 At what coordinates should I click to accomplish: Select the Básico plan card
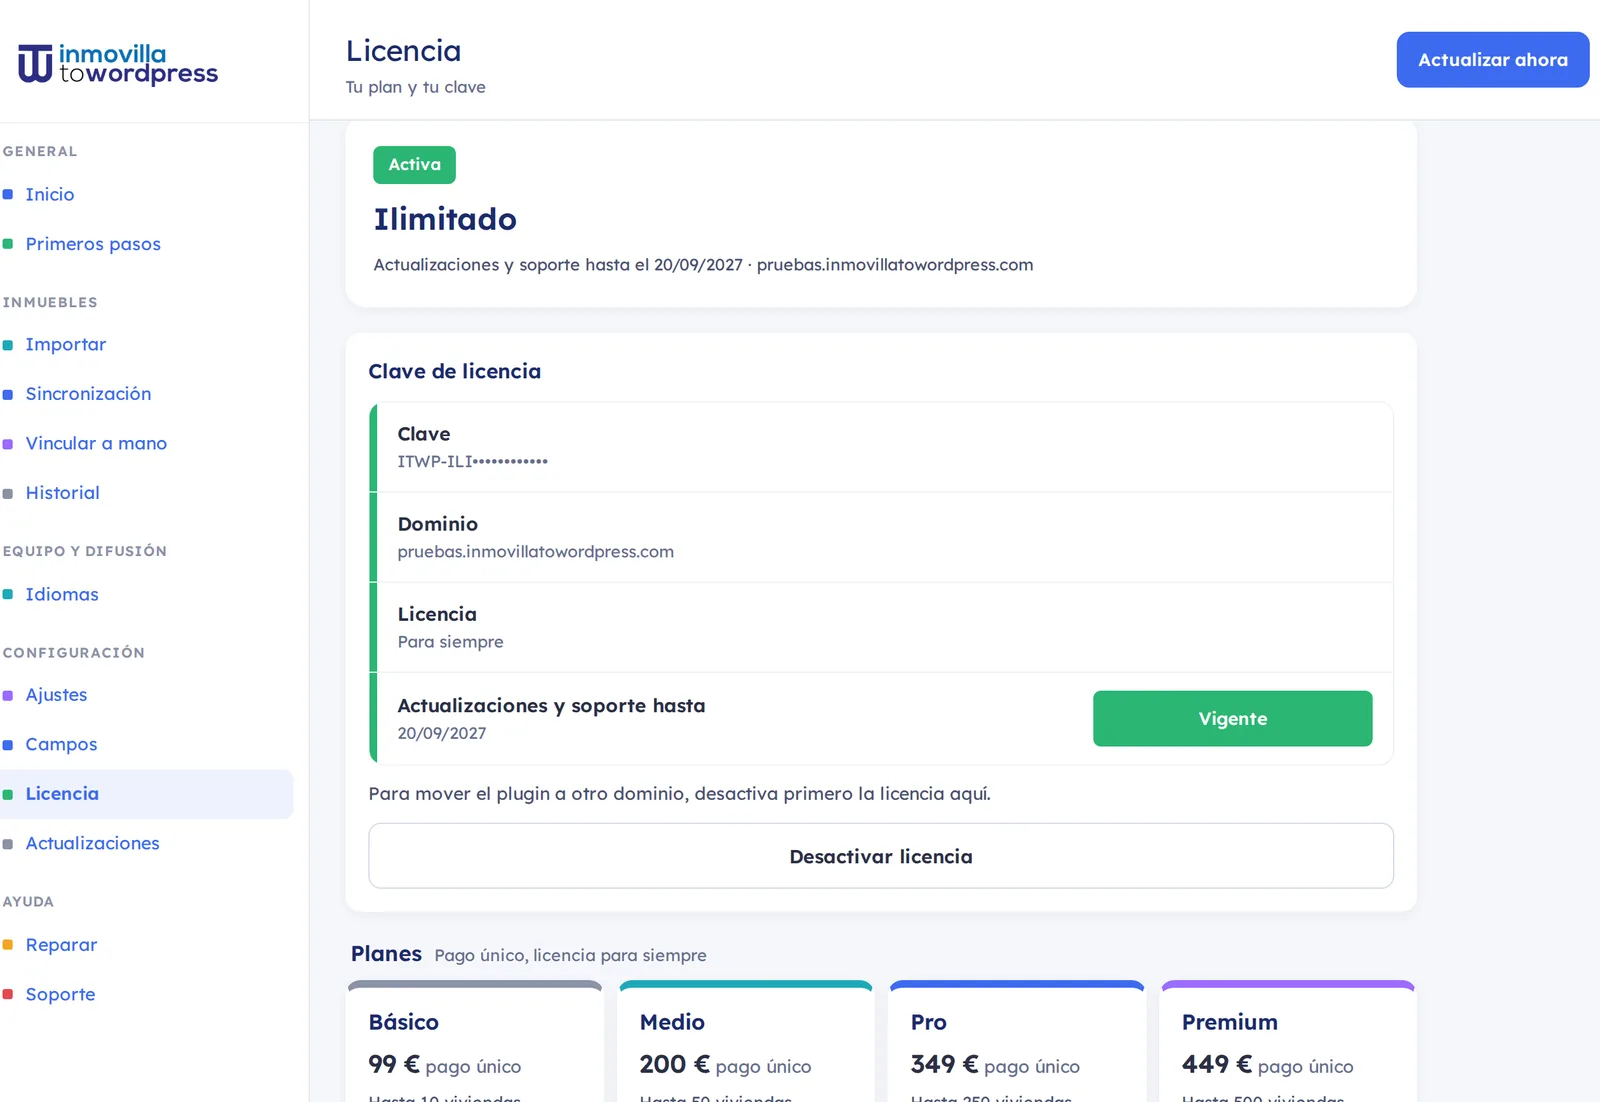(x=475, y=1041)
